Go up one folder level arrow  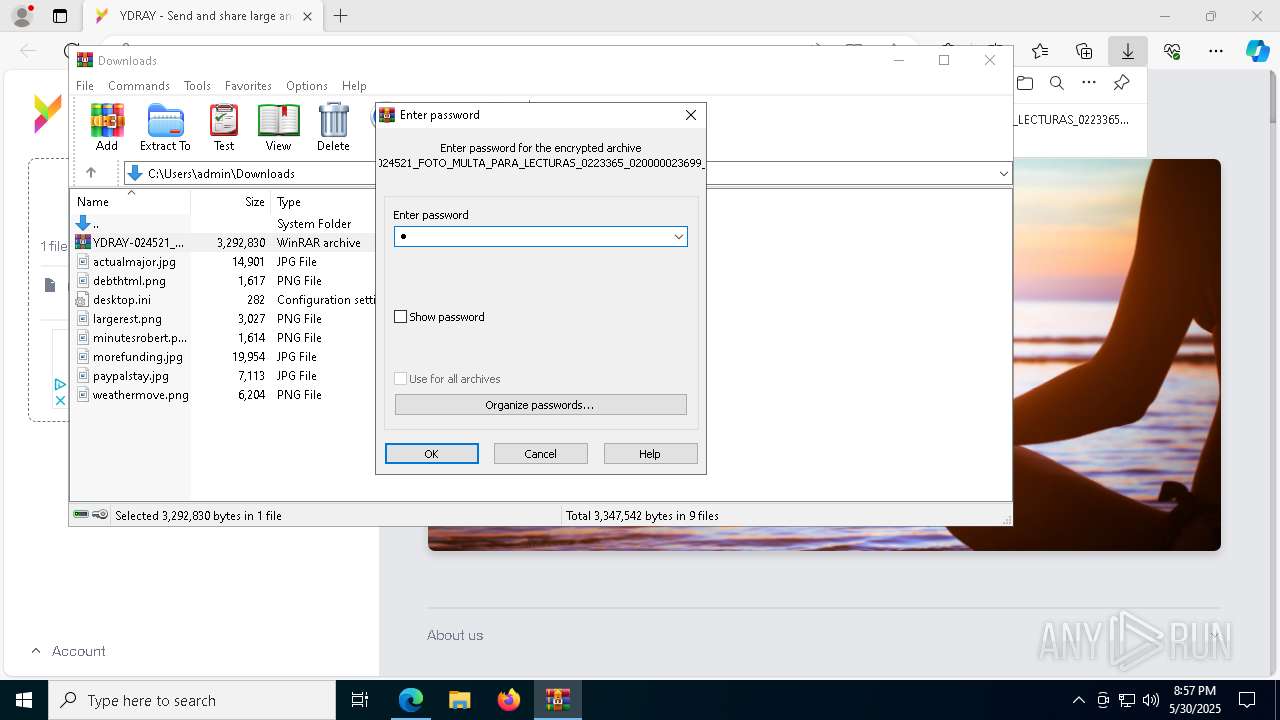(x=91, y=173)
